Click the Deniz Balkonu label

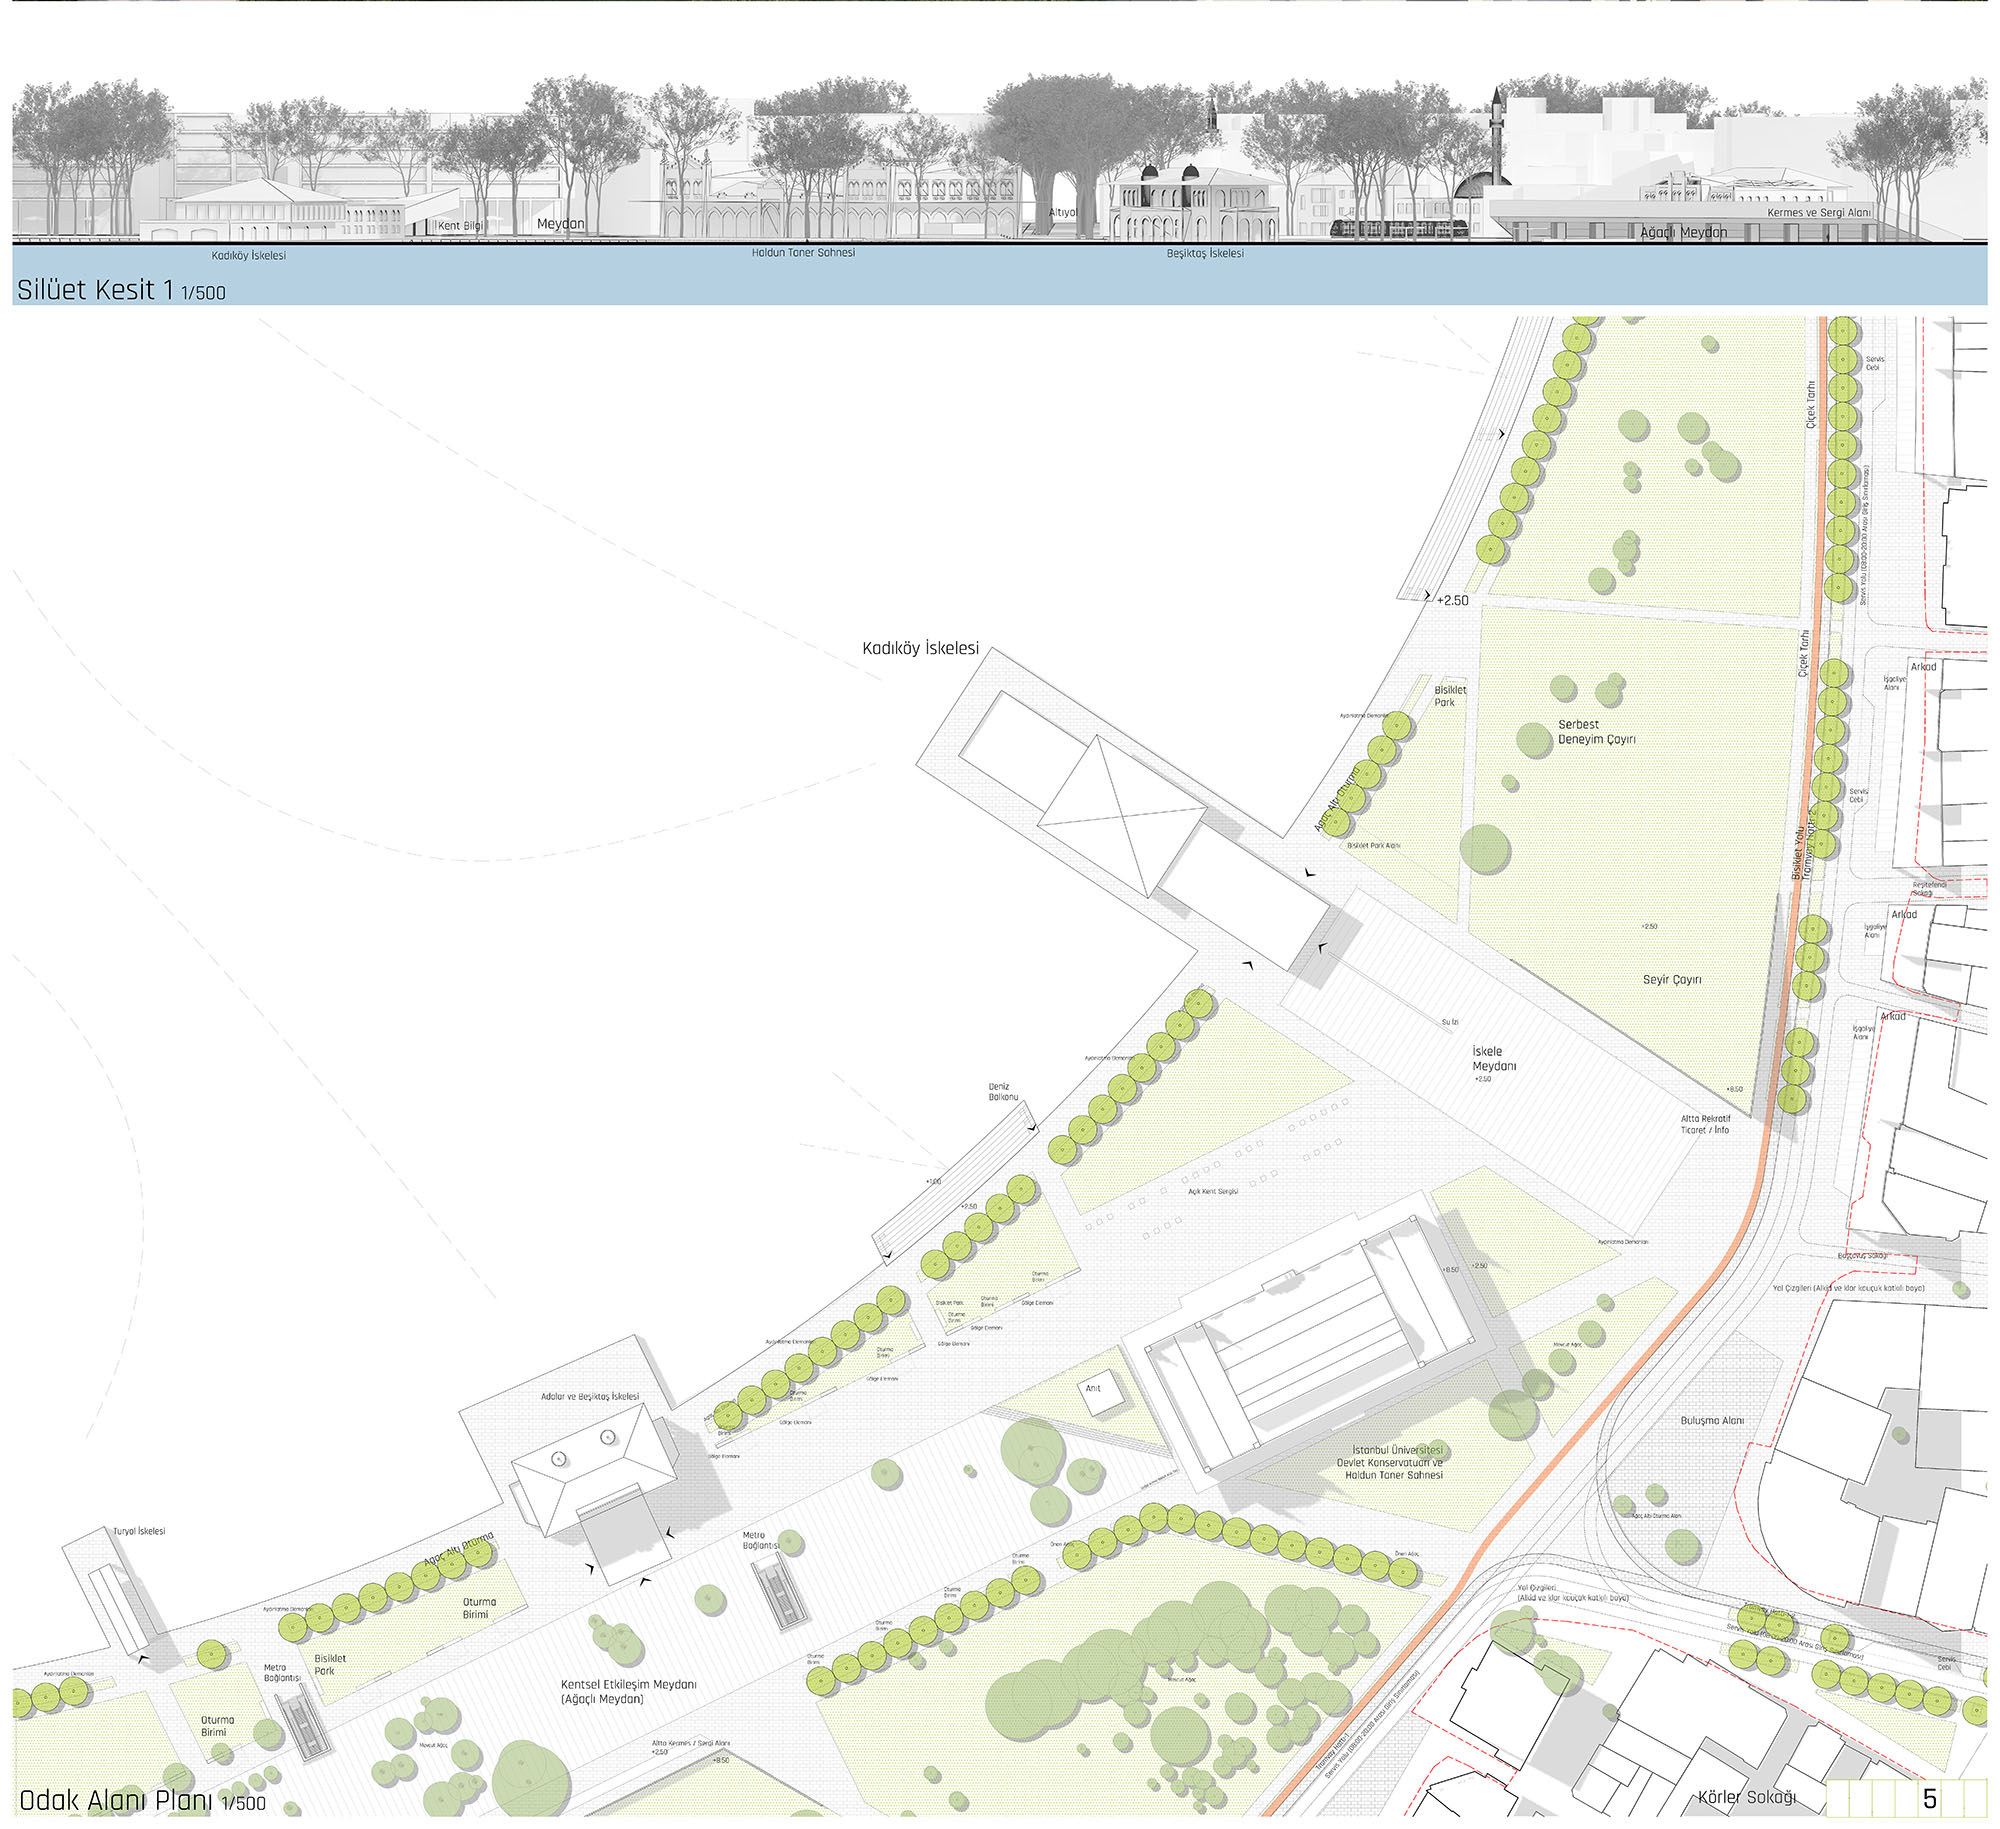click(1003, 1092)
